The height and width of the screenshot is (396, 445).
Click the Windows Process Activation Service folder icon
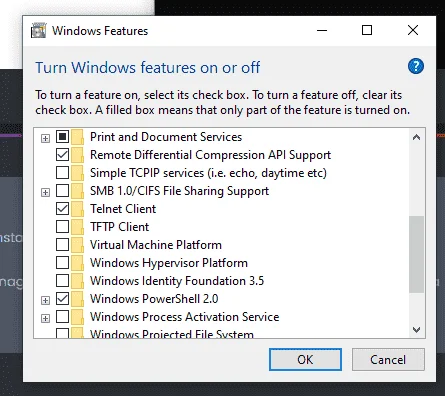click(78, 317)
